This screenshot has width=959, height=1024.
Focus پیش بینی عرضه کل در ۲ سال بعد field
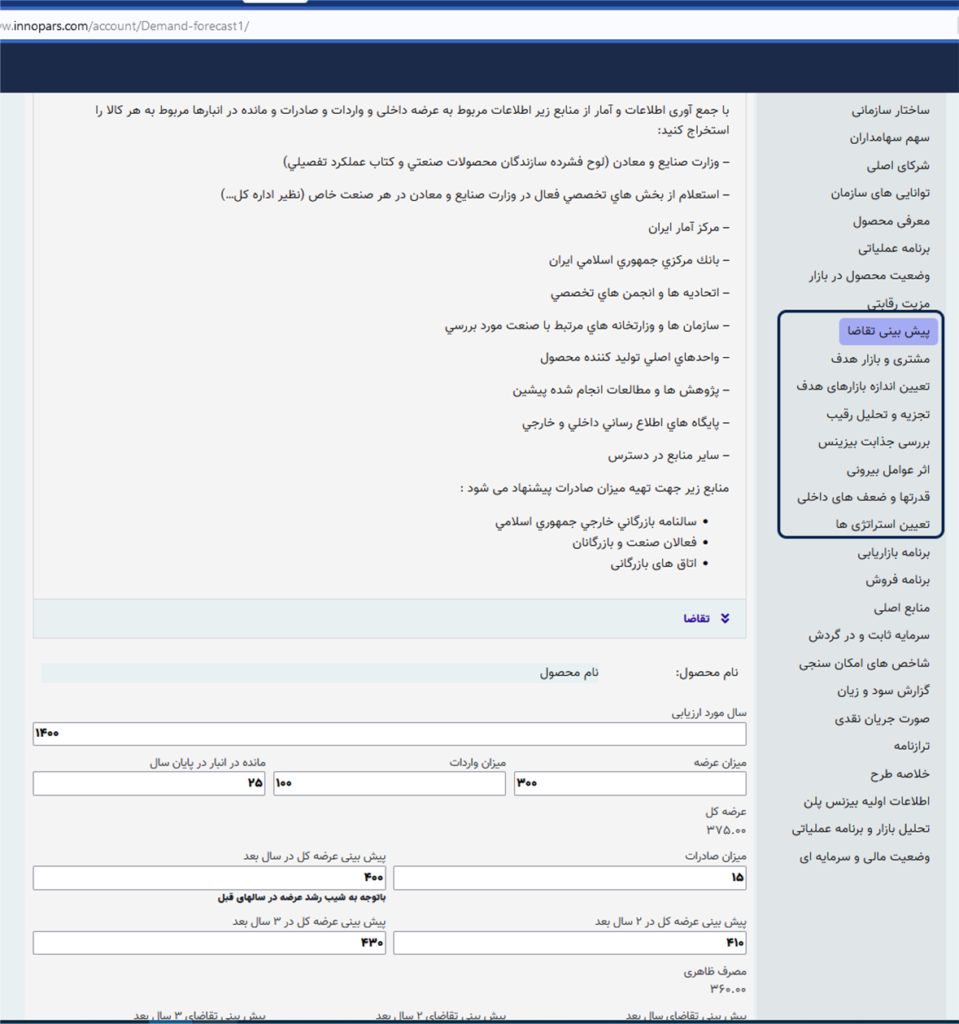click(x=570, y=943)
